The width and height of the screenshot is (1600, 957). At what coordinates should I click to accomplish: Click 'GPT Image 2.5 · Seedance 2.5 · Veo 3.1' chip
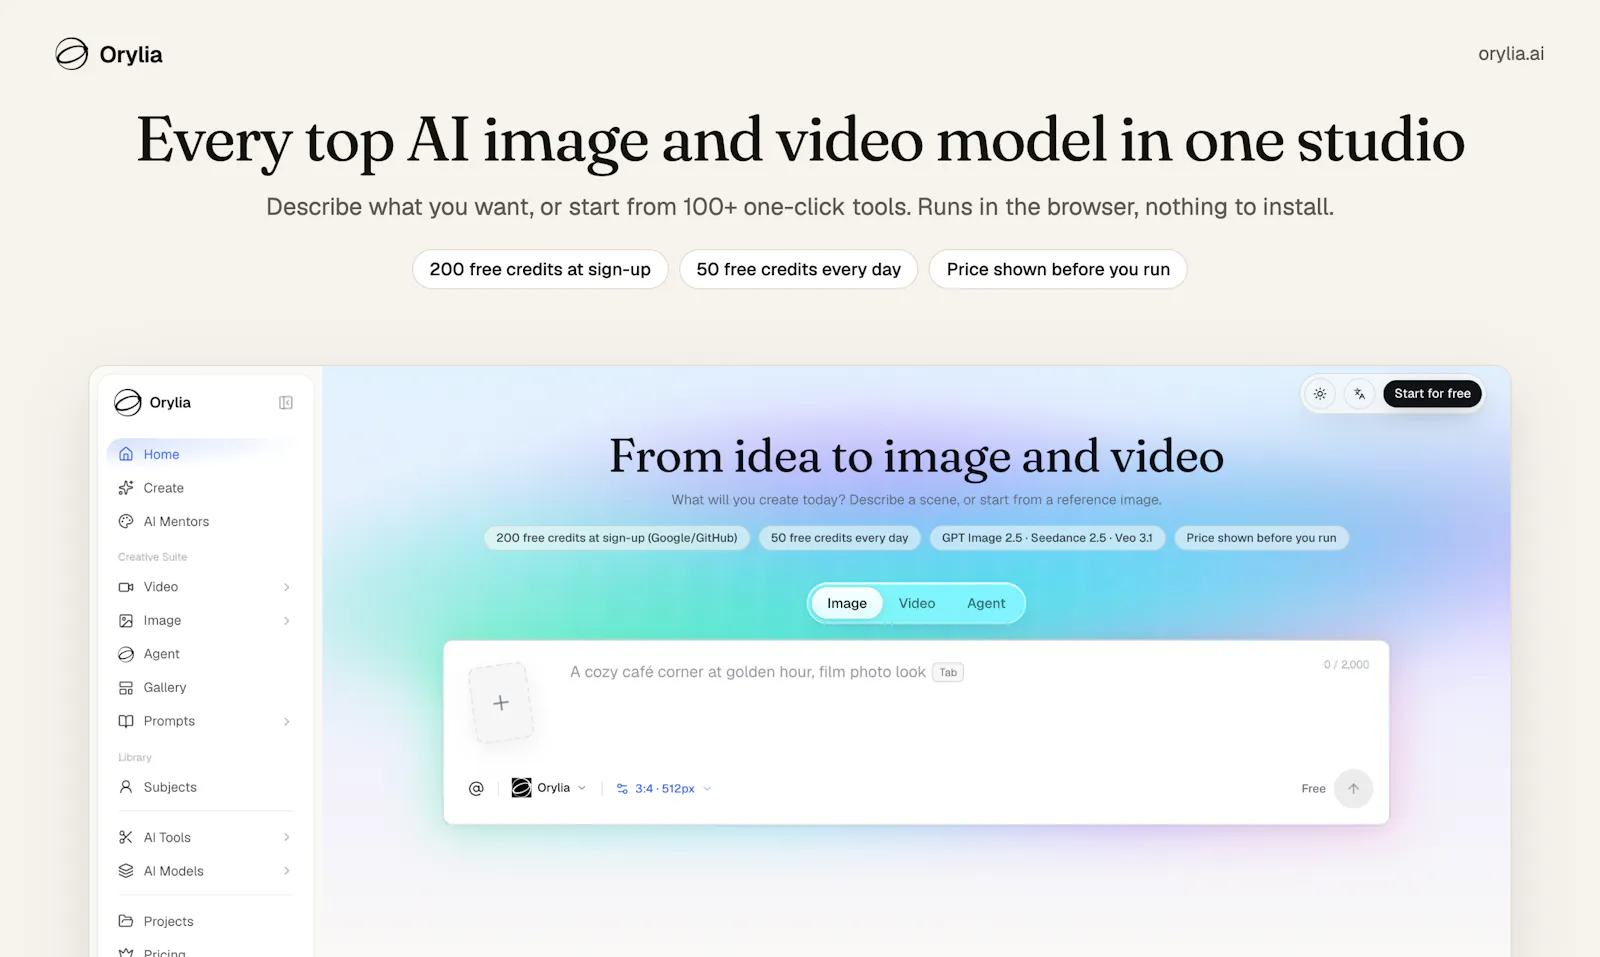pos(1047,538)
